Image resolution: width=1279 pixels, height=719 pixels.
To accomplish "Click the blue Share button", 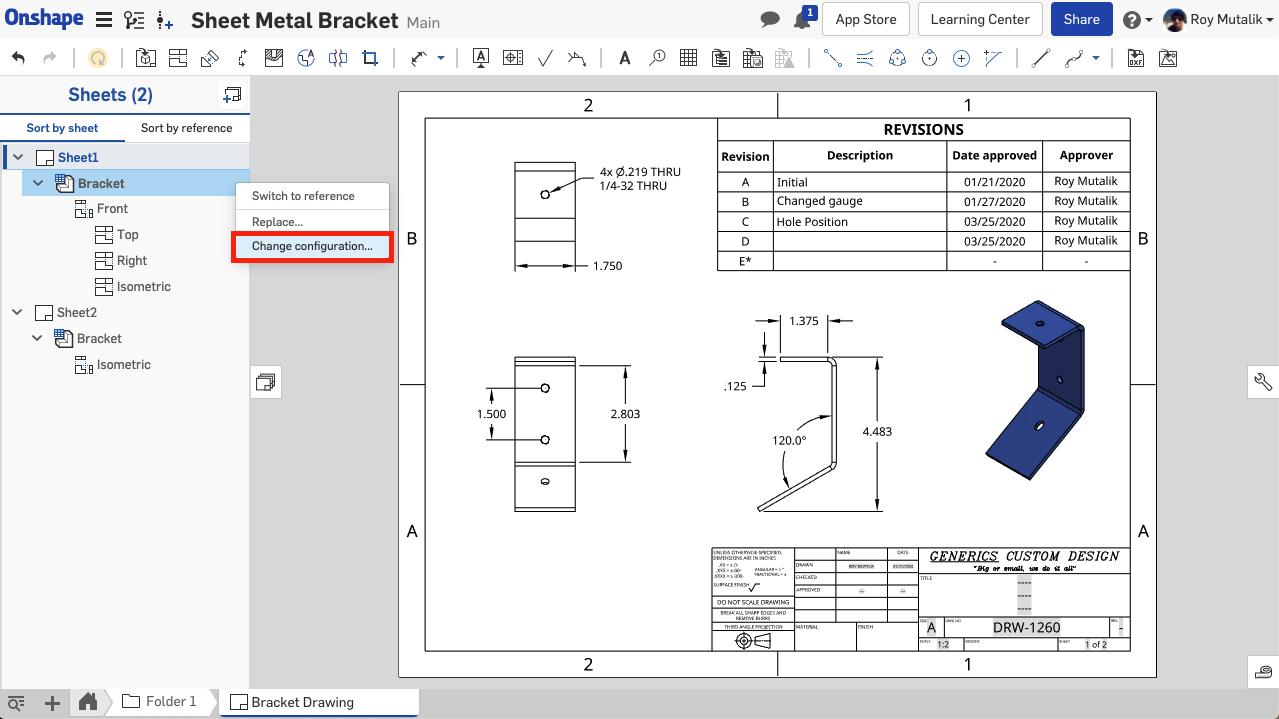I will tap(1081, 19).
